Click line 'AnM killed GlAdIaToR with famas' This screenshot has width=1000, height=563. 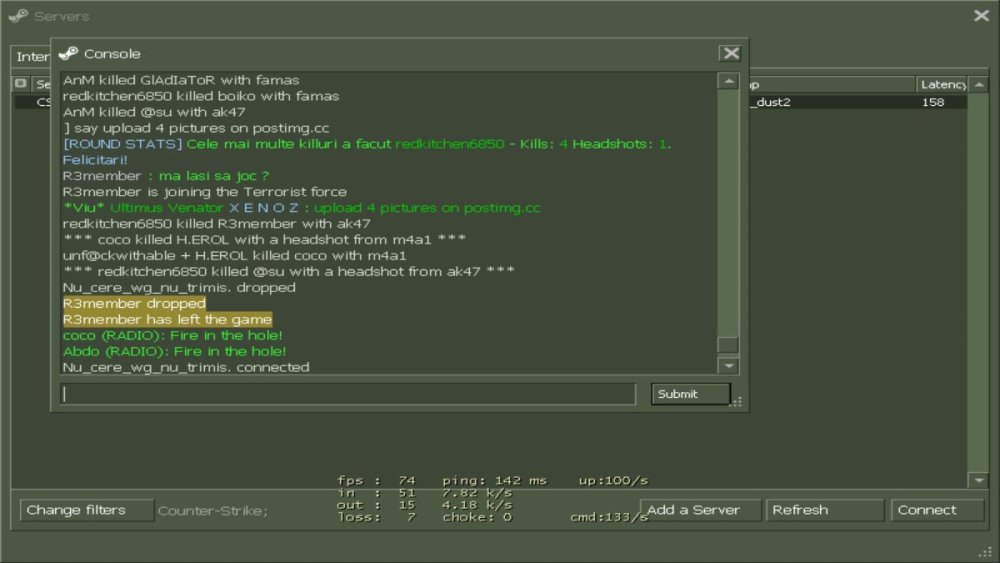[180, 80]
